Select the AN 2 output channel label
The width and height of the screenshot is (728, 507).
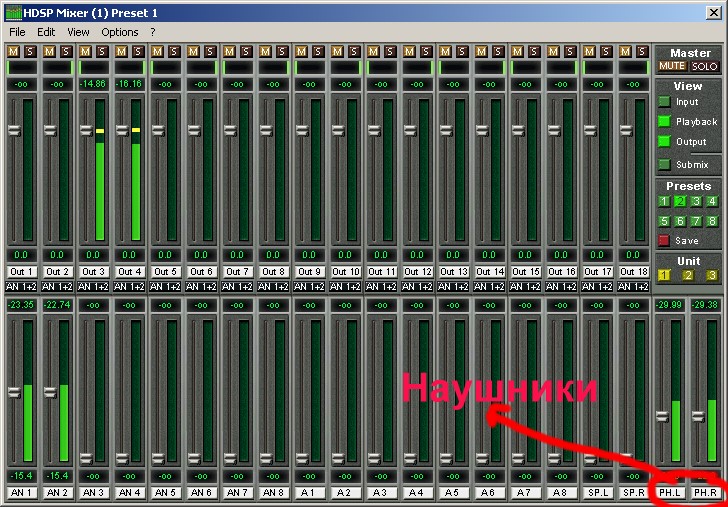(57, 493)
